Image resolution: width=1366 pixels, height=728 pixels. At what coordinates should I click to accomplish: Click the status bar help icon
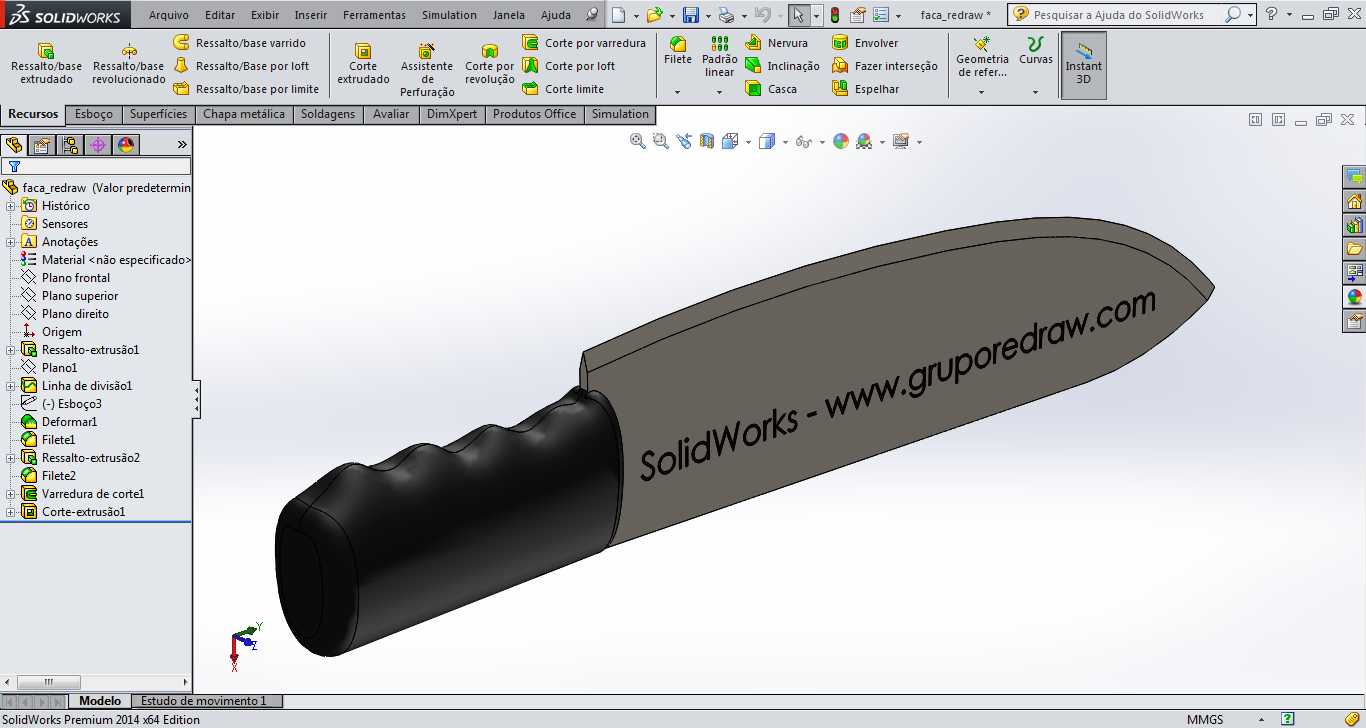1289,719
